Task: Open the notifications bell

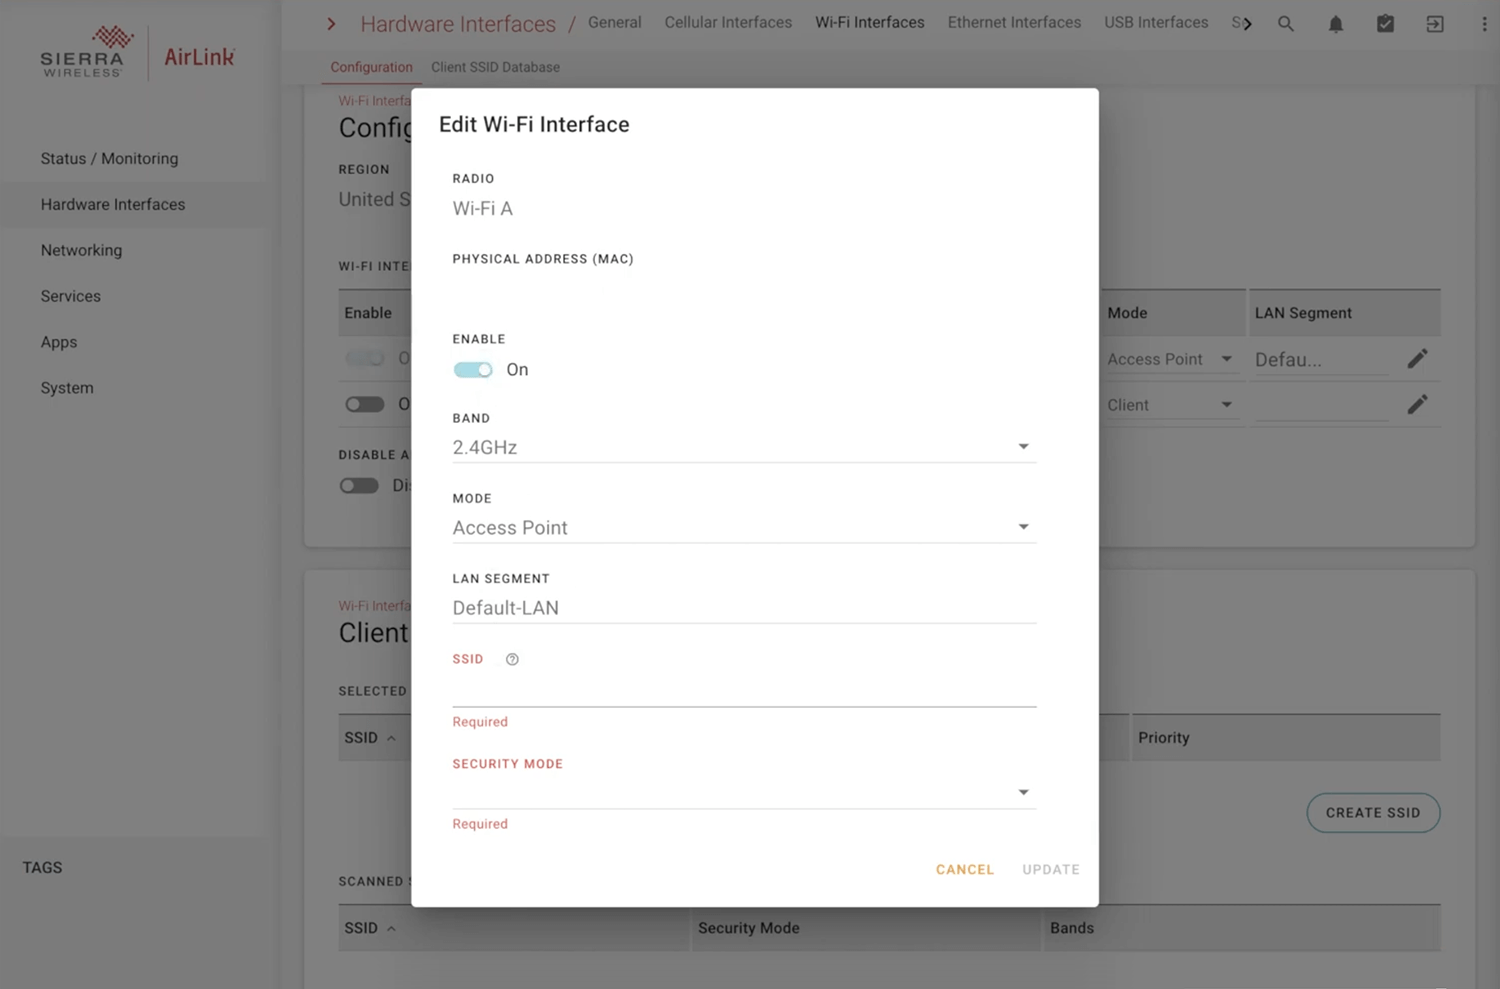Action: tap(1335, 24)
